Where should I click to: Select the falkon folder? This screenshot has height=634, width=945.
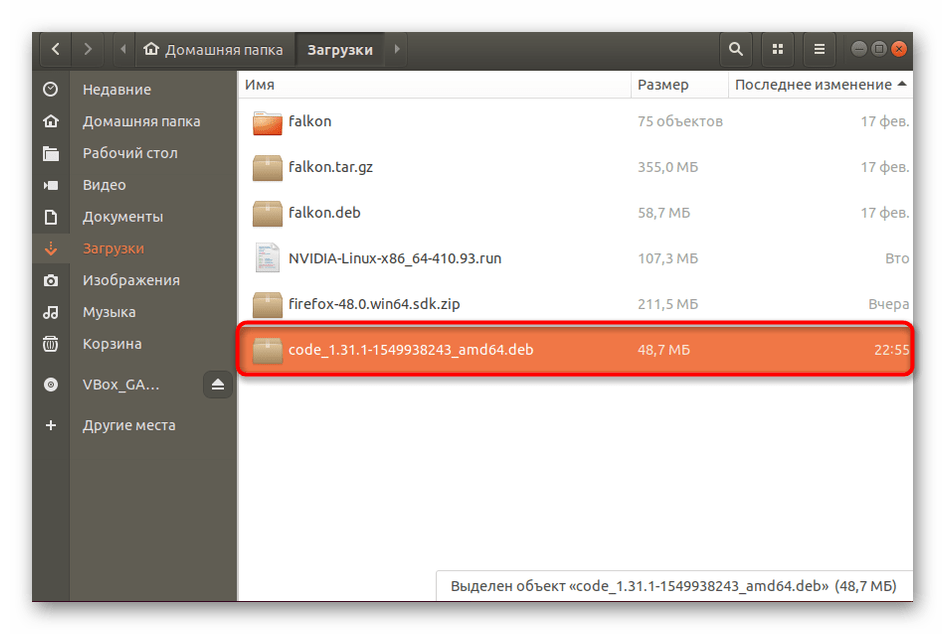(x=576, y=121)
